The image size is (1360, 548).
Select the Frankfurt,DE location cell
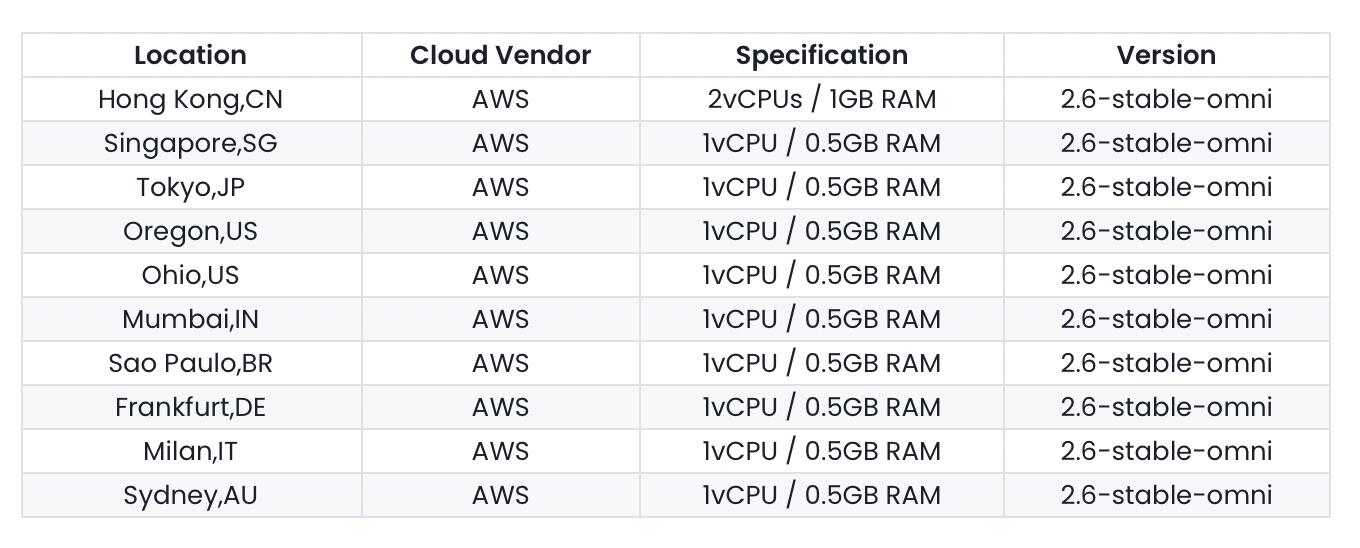click(190, 407)
